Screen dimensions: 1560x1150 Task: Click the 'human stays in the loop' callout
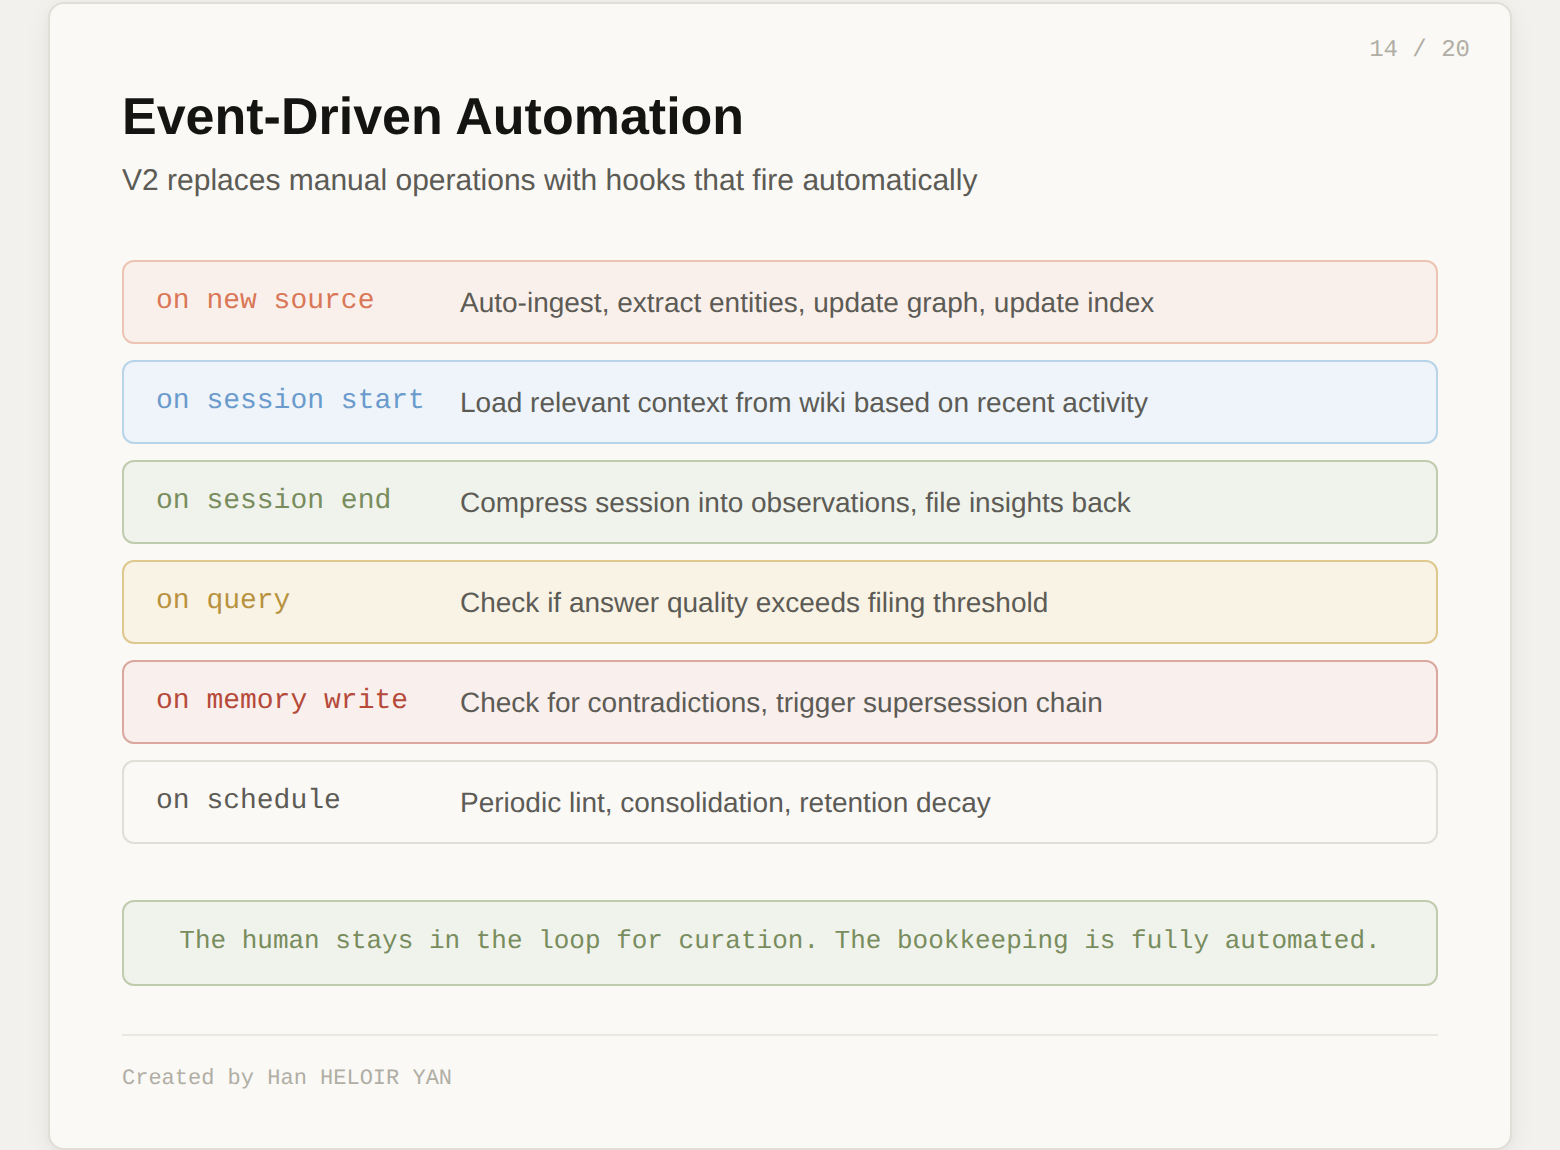(x=780, y=943)
